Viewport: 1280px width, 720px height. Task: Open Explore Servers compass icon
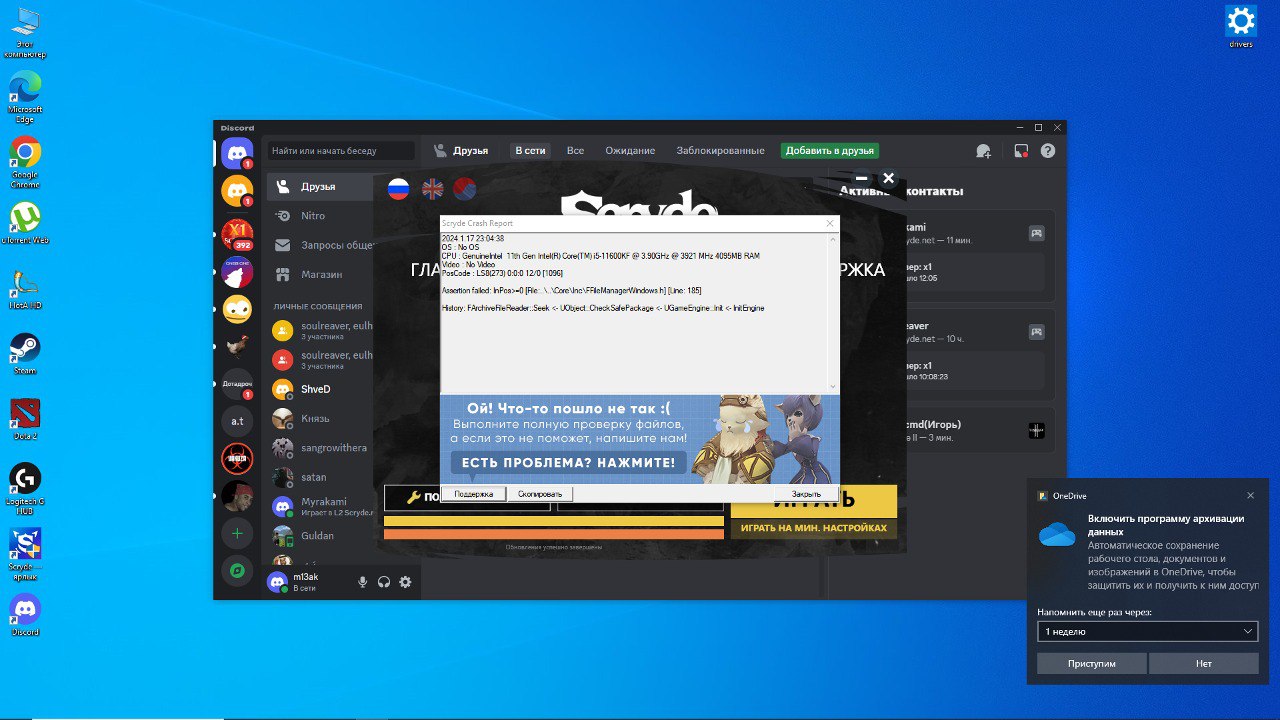click(237, 570)
